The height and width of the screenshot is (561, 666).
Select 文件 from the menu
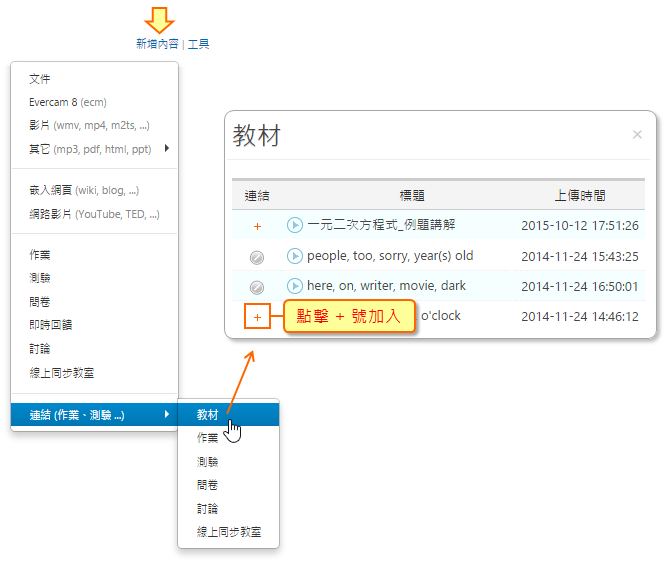[x=40, y=78]
